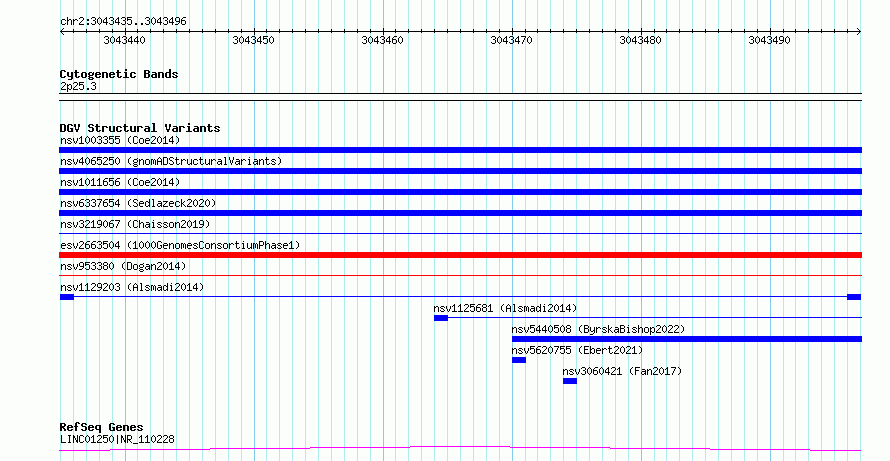Click the DGV Structural Variants track title
This screenshot has width=890, height=461.
click(140, 128)
